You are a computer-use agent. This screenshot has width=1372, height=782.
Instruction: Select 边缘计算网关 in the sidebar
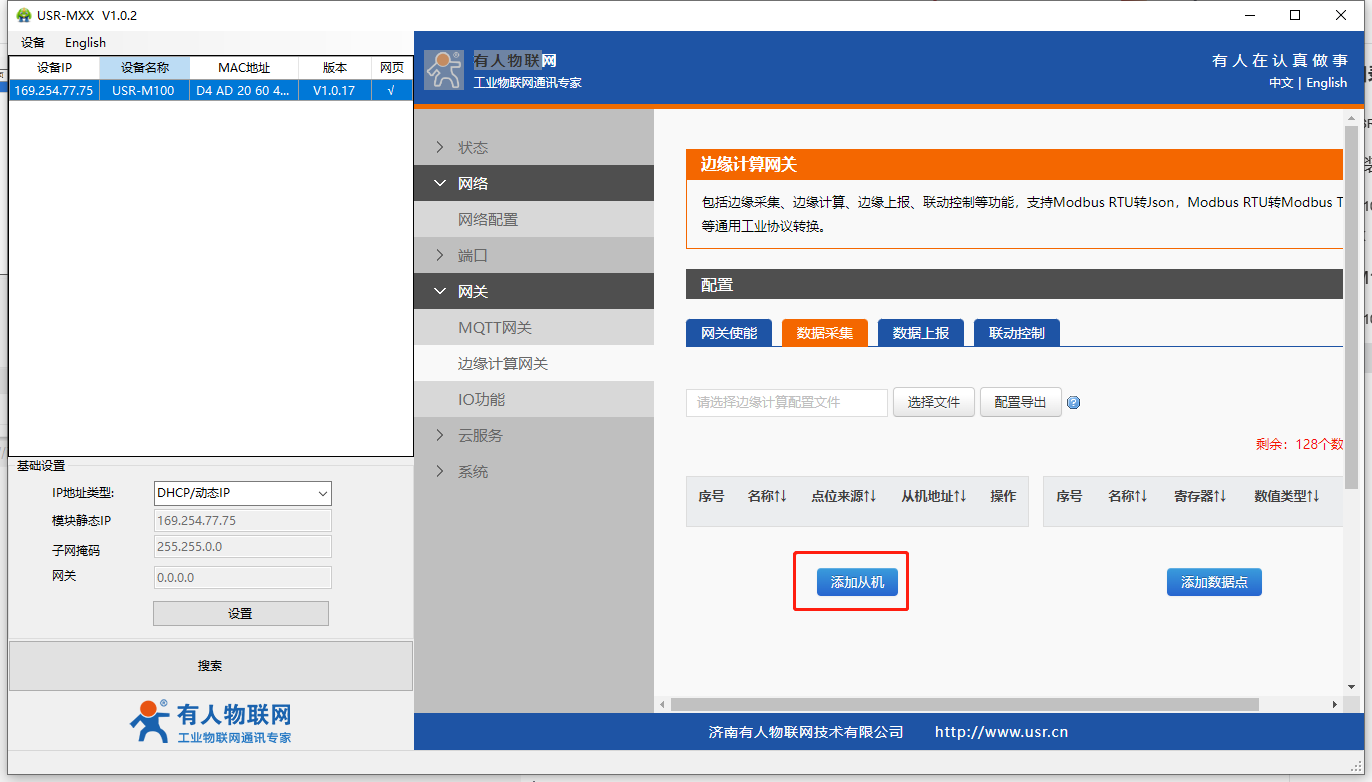tap(534, 364)
